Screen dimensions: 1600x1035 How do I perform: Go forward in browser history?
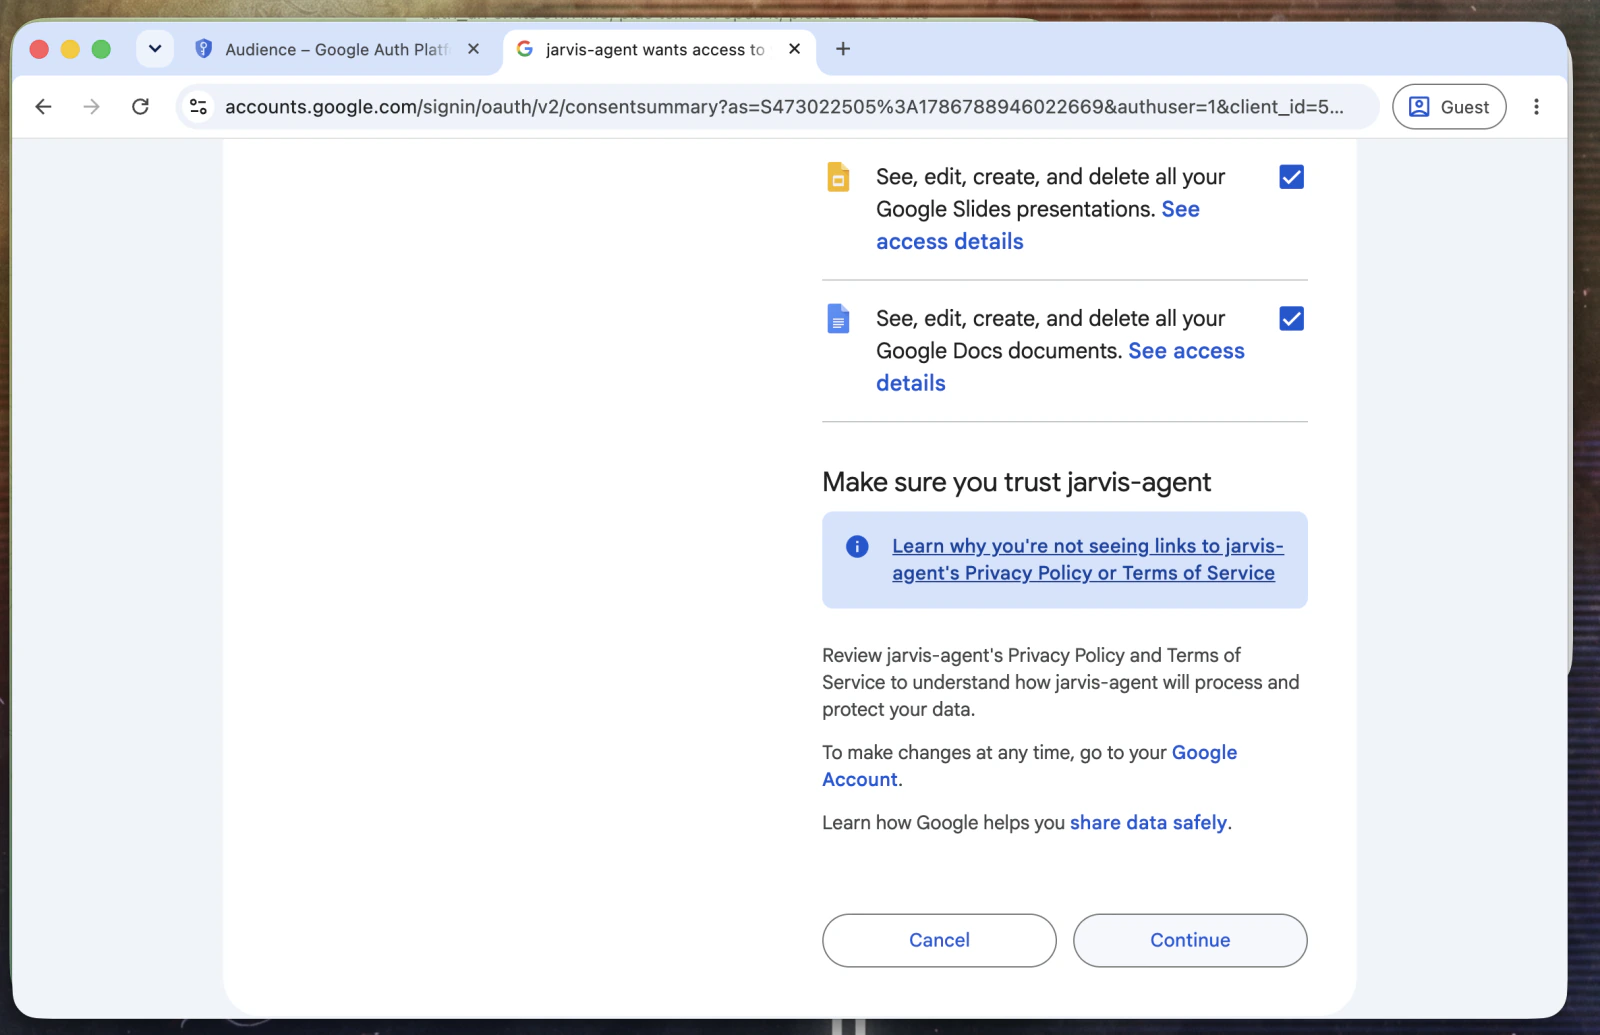point(91,107)
